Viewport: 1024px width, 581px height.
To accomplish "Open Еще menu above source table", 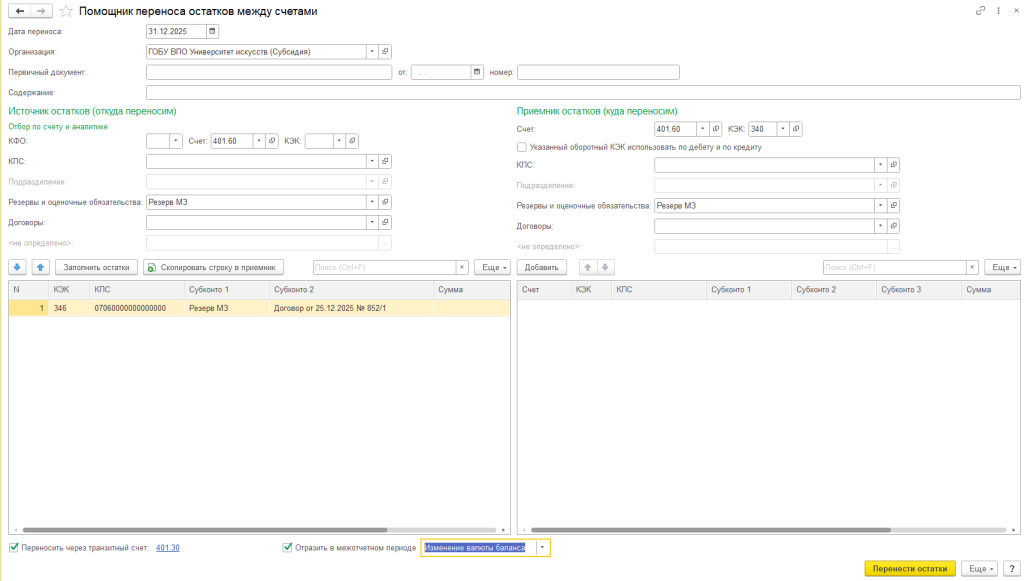I will pos(493,267).
